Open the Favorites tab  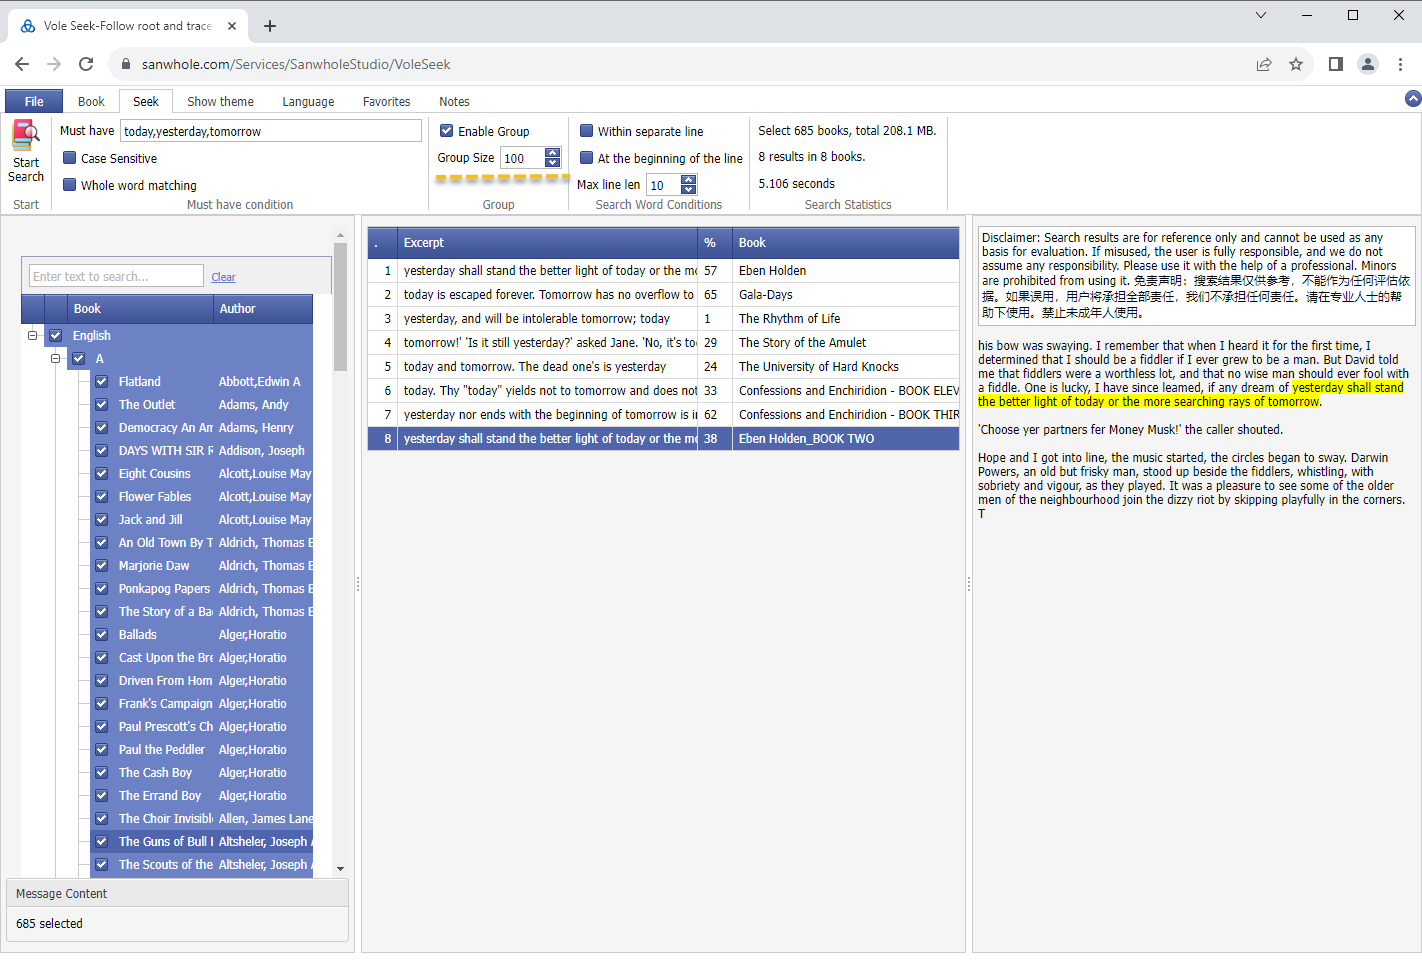tap(386, 102)
